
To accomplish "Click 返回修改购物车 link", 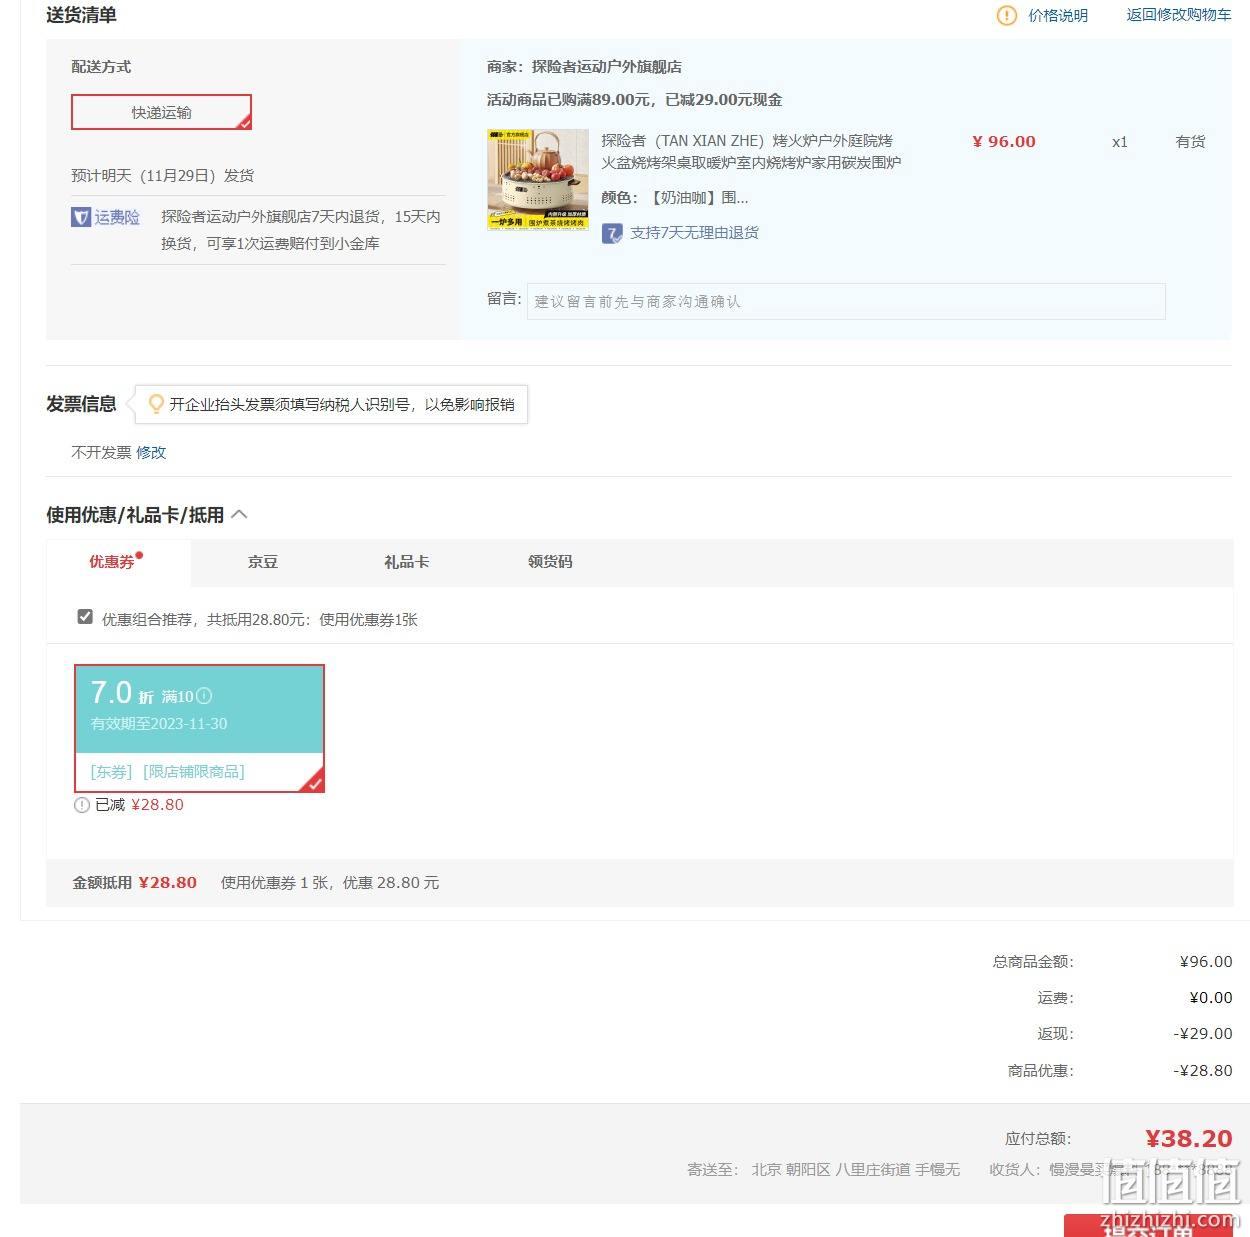I will pyautogui.click(x=1179, y=15).
